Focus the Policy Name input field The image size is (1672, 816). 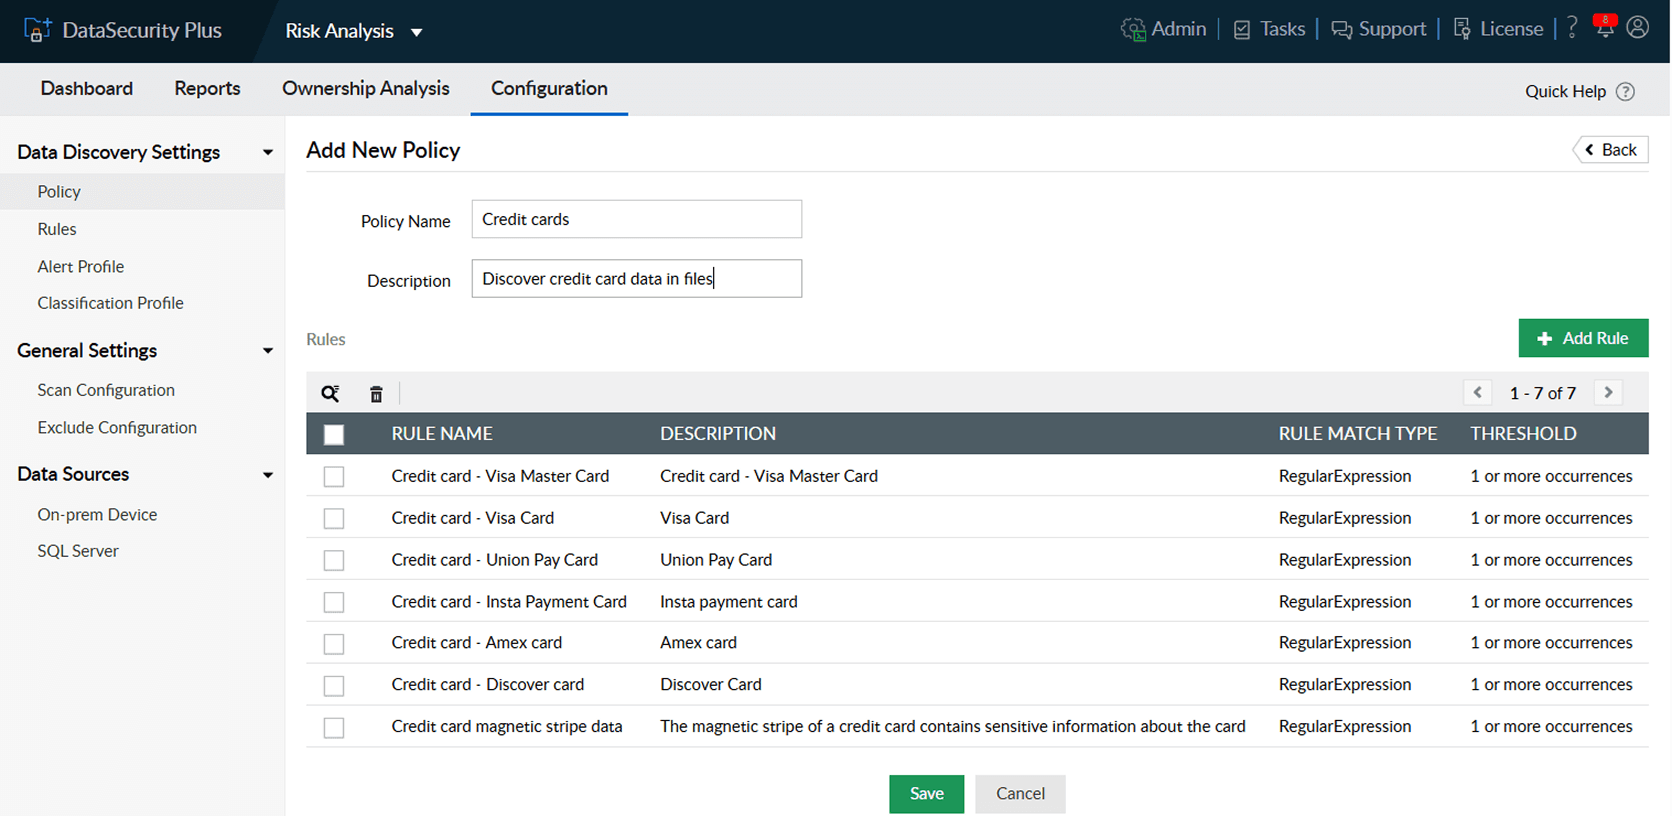pos(636,219)
